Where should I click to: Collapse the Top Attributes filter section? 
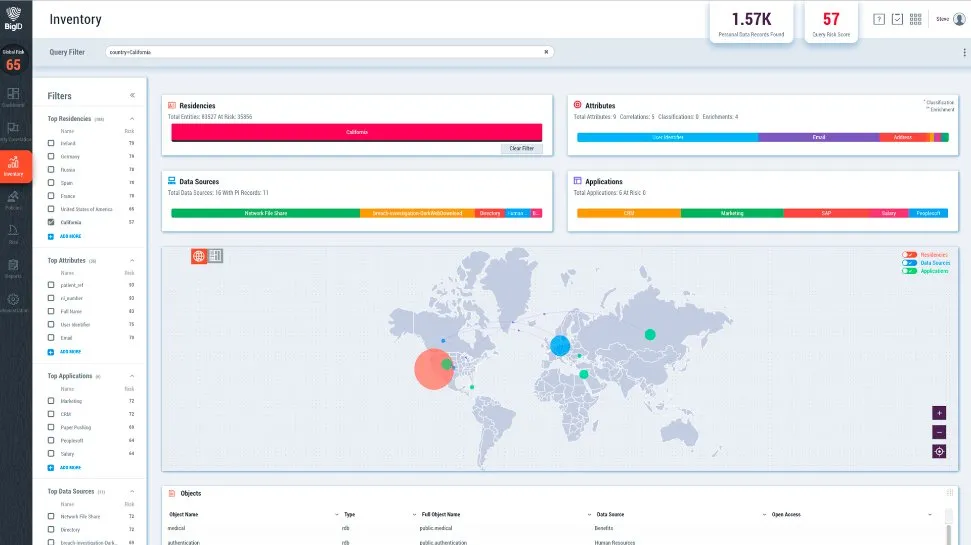click(133, 260)
